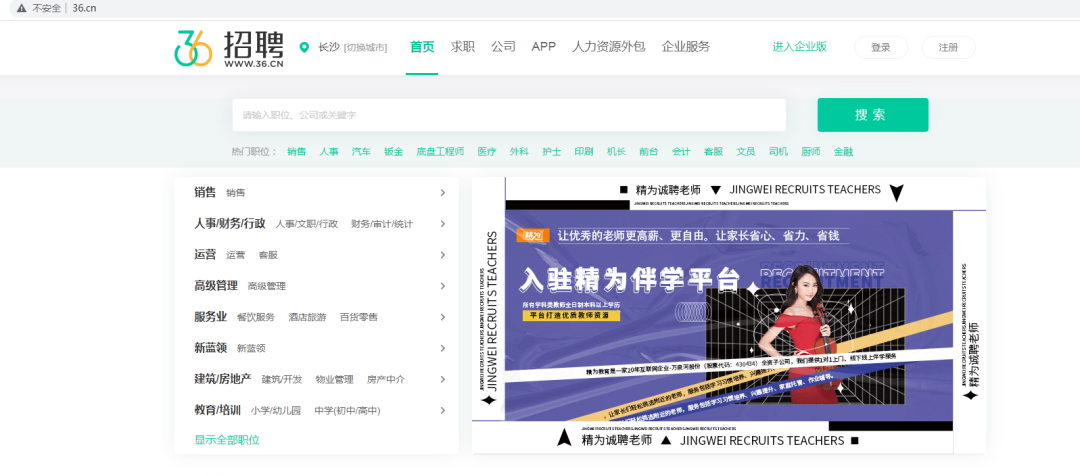The height and width of the screenshot is (476, 1080).
Task: Open the 百货零售 subcategory
Action: coord(359,318)
